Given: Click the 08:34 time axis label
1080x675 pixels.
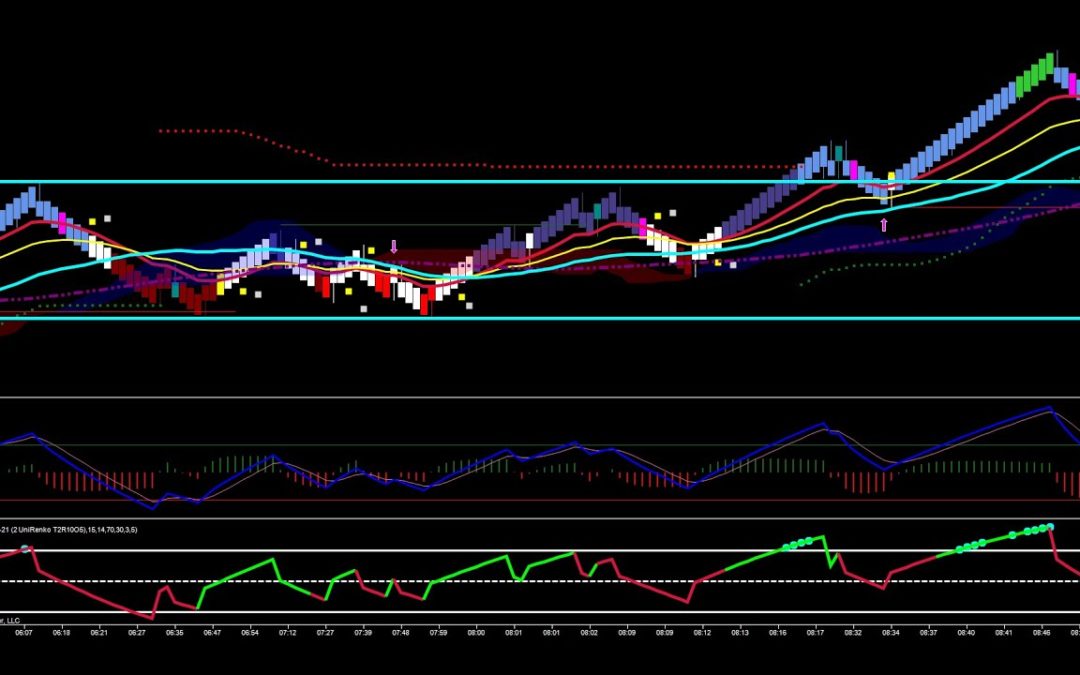Looking at the screenshot, I should tap(890, 632).
